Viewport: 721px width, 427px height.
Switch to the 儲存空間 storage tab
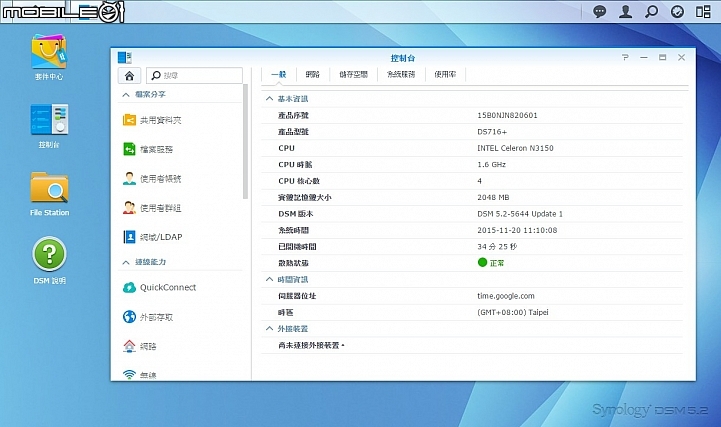(353, 74)
